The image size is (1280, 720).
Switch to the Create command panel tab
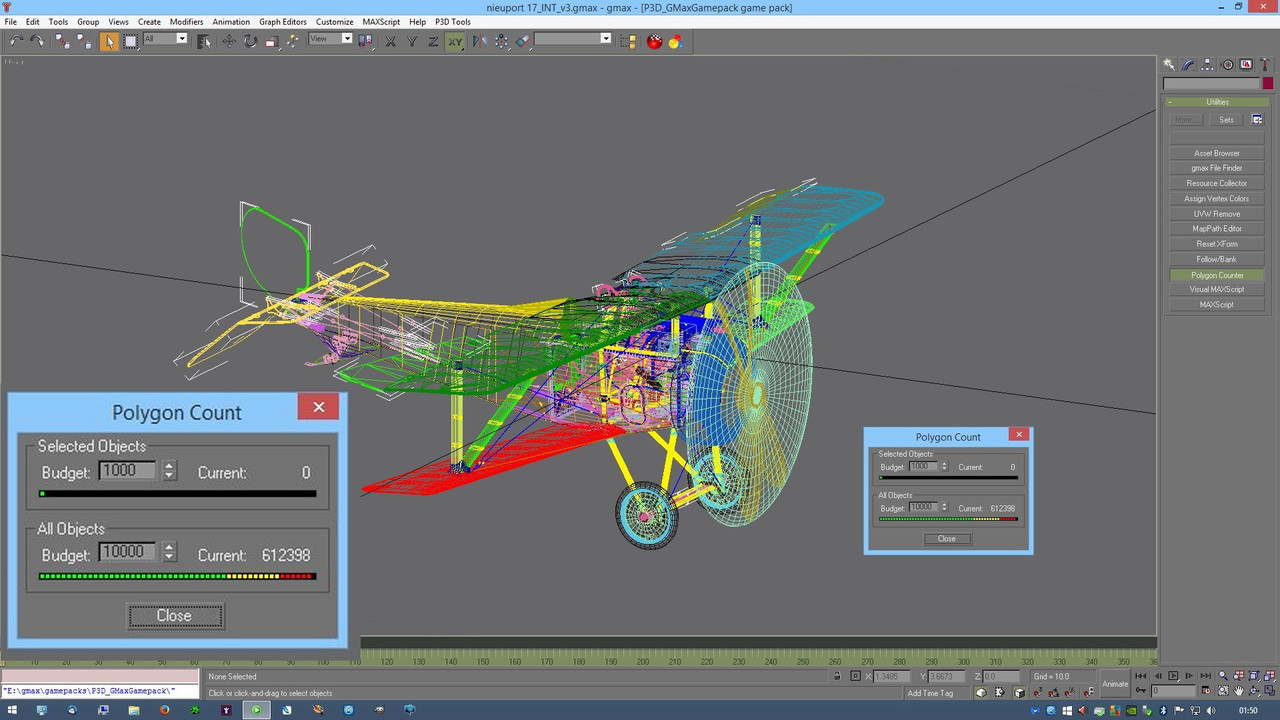[1169, 64]
